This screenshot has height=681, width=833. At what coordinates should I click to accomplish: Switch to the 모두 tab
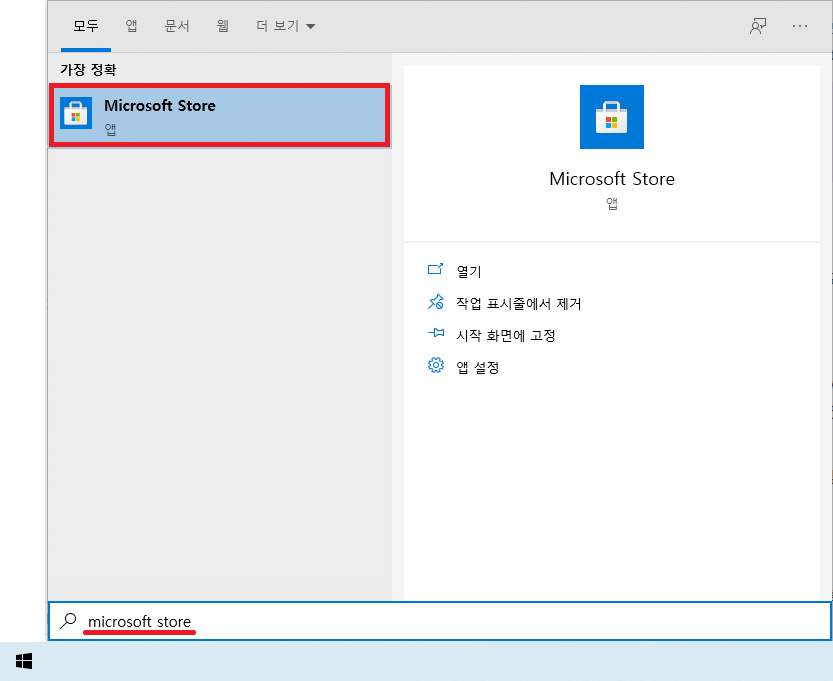click(86, 26)
